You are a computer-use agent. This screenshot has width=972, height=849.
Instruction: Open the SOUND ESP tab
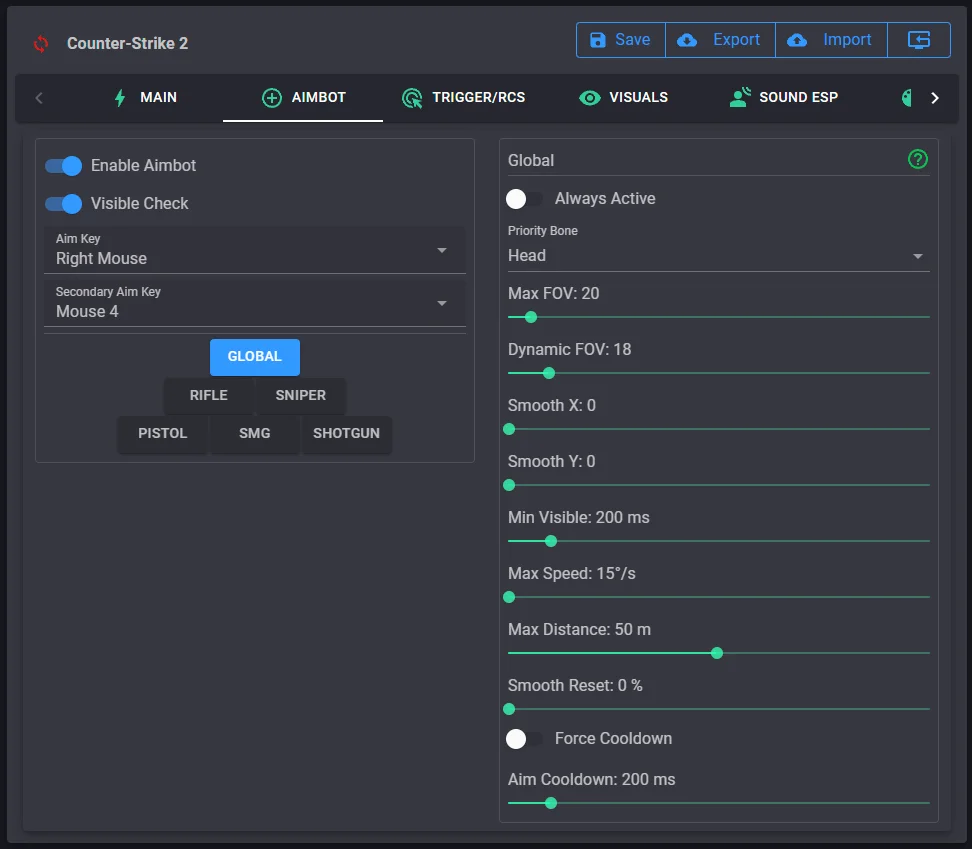click(x=784, y=98)
